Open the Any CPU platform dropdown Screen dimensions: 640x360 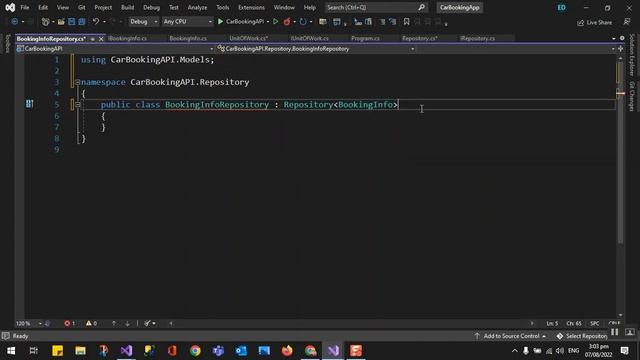[187, 22]
